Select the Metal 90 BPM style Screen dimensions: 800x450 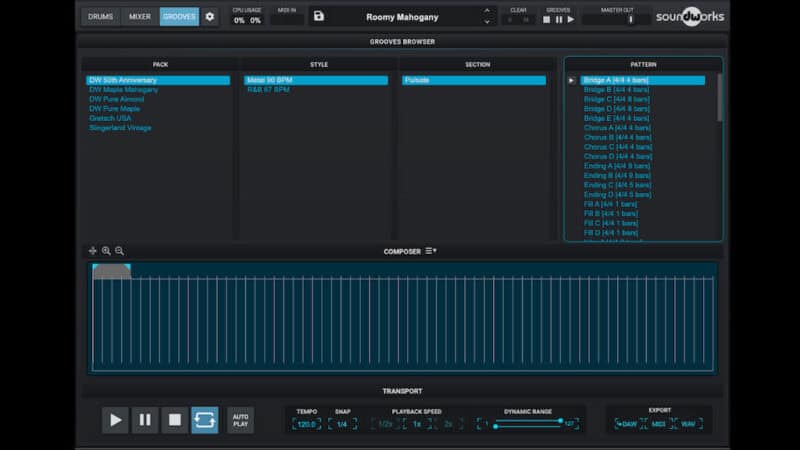(316, 81)
